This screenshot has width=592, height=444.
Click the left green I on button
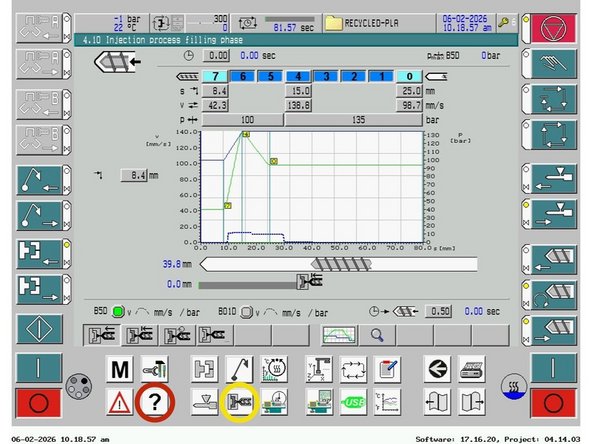point(39,368)
